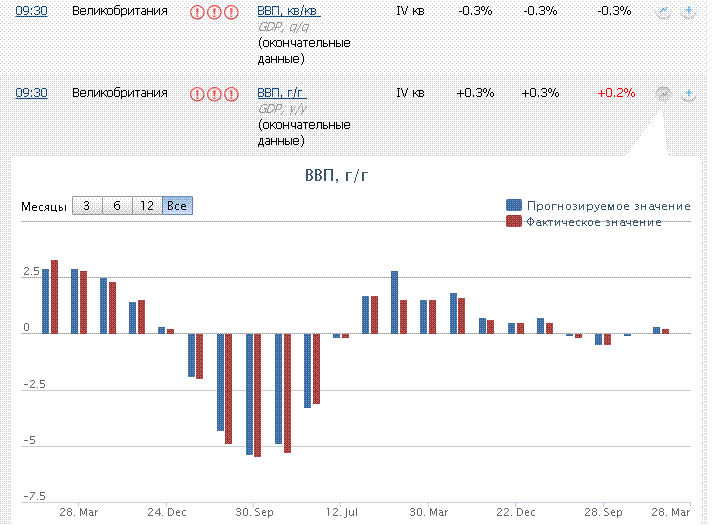Image resolution: width=717 pixels, height=525 pixels.
Task: Click 22. Dec axis label
Action: 516,513
